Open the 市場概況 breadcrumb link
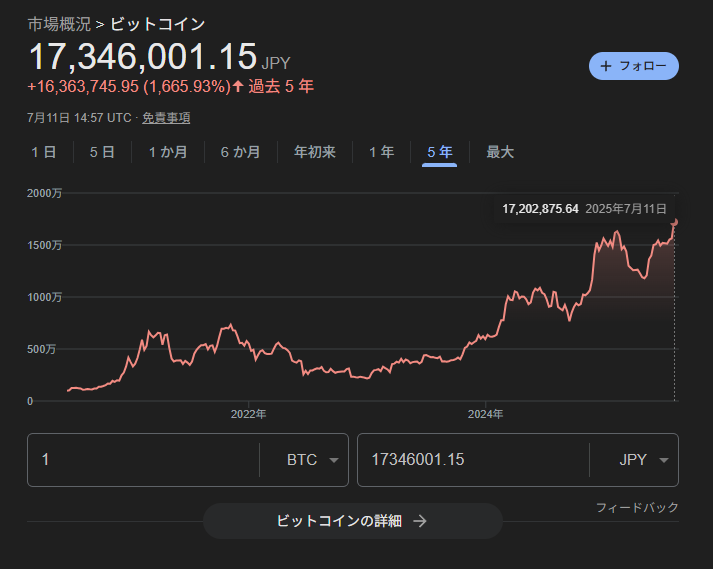Screen dimensions: 713x569 point(59,25)
